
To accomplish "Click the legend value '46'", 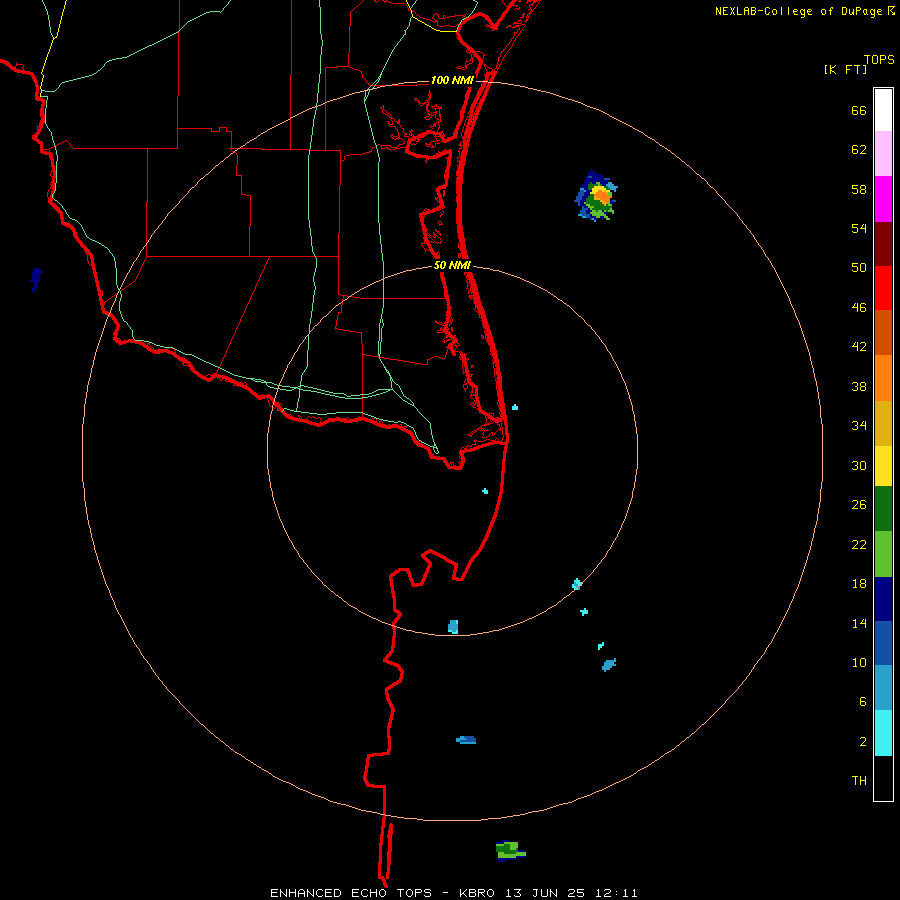I will 859,308.
